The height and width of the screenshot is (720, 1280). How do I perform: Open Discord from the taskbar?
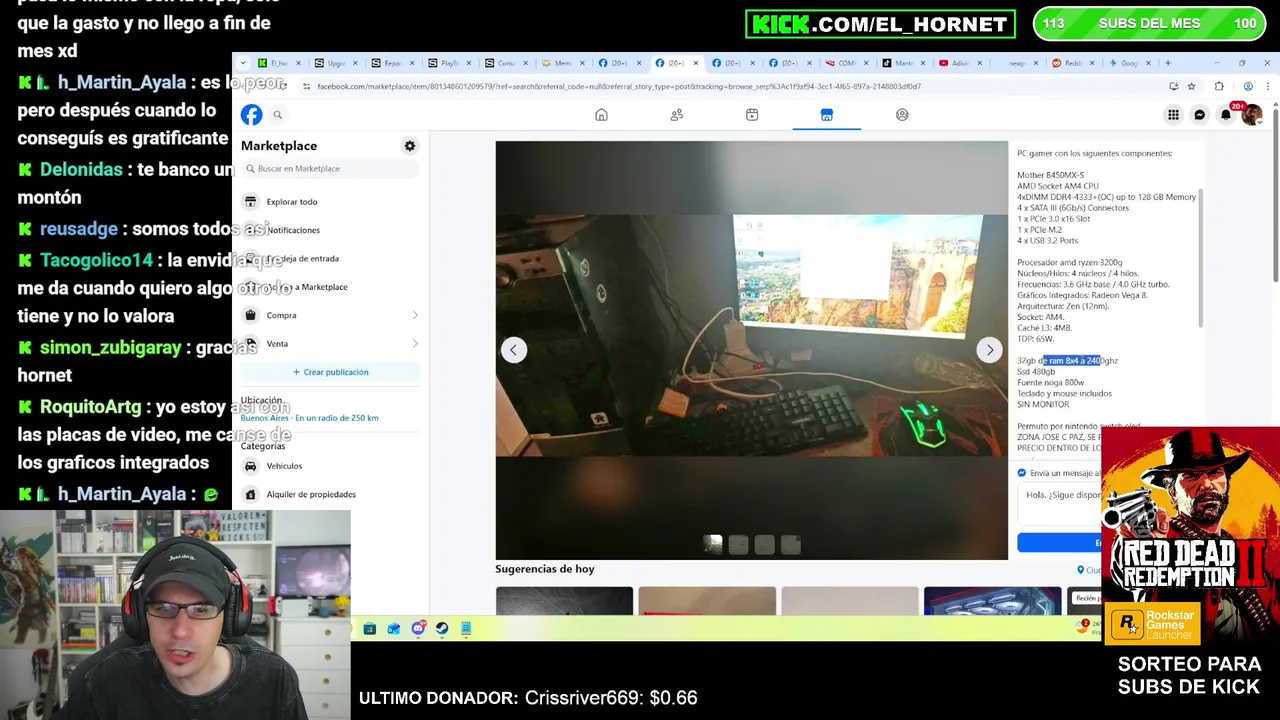point(418,628)
